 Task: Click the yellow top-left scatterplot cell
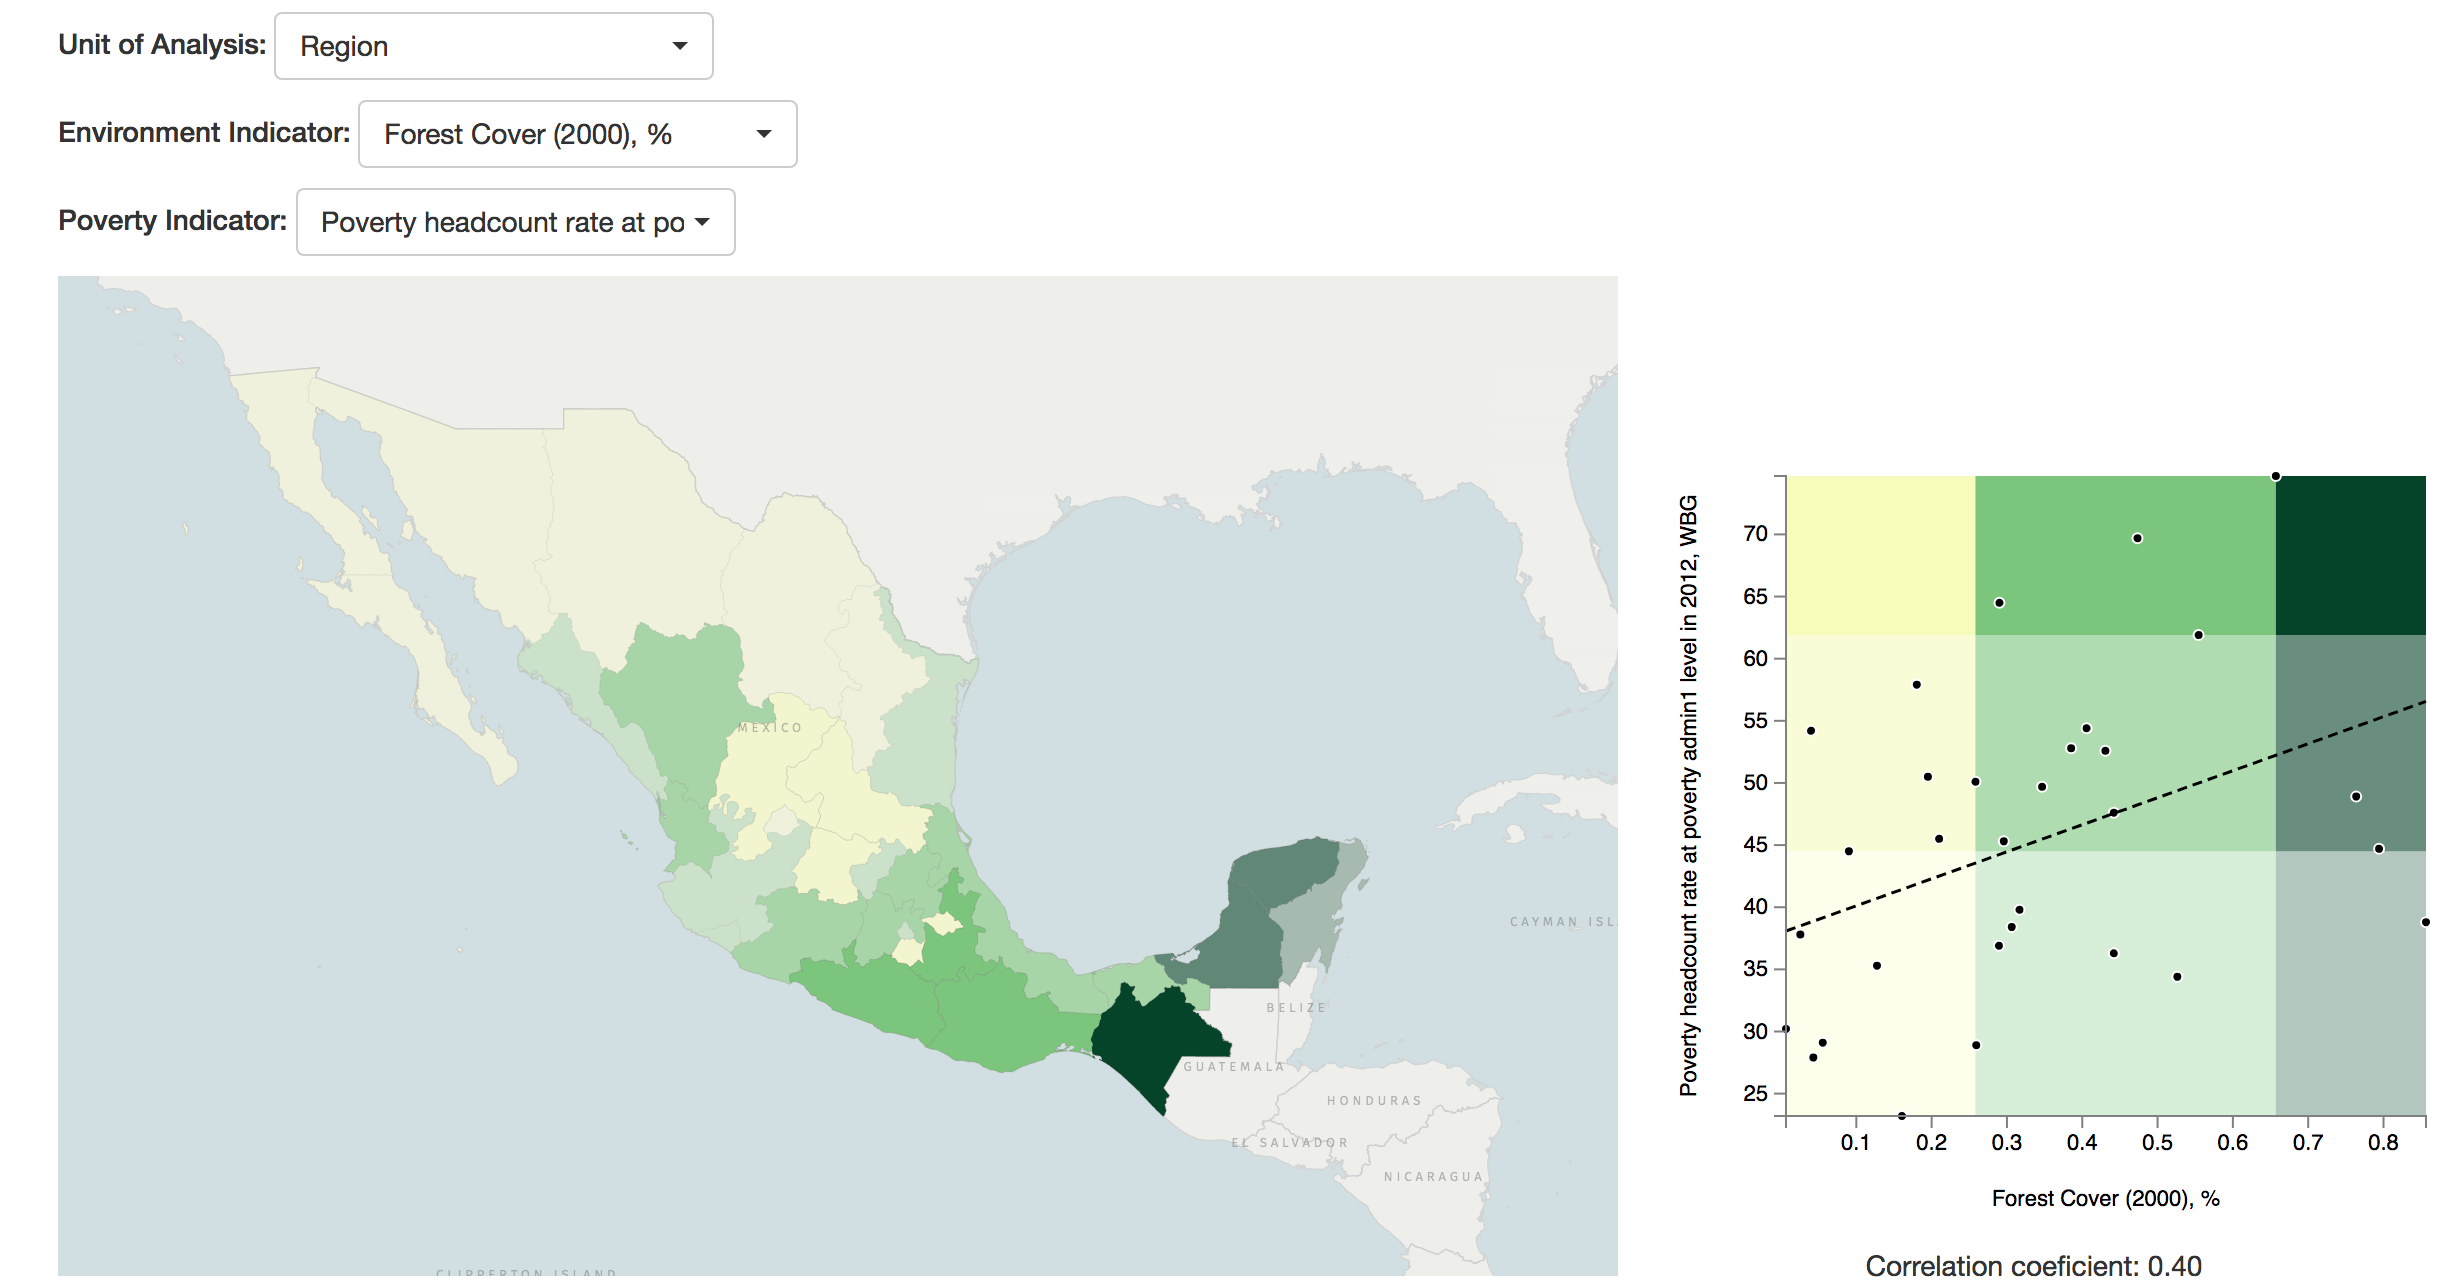pyautogui.click(x=1880, y=555)
